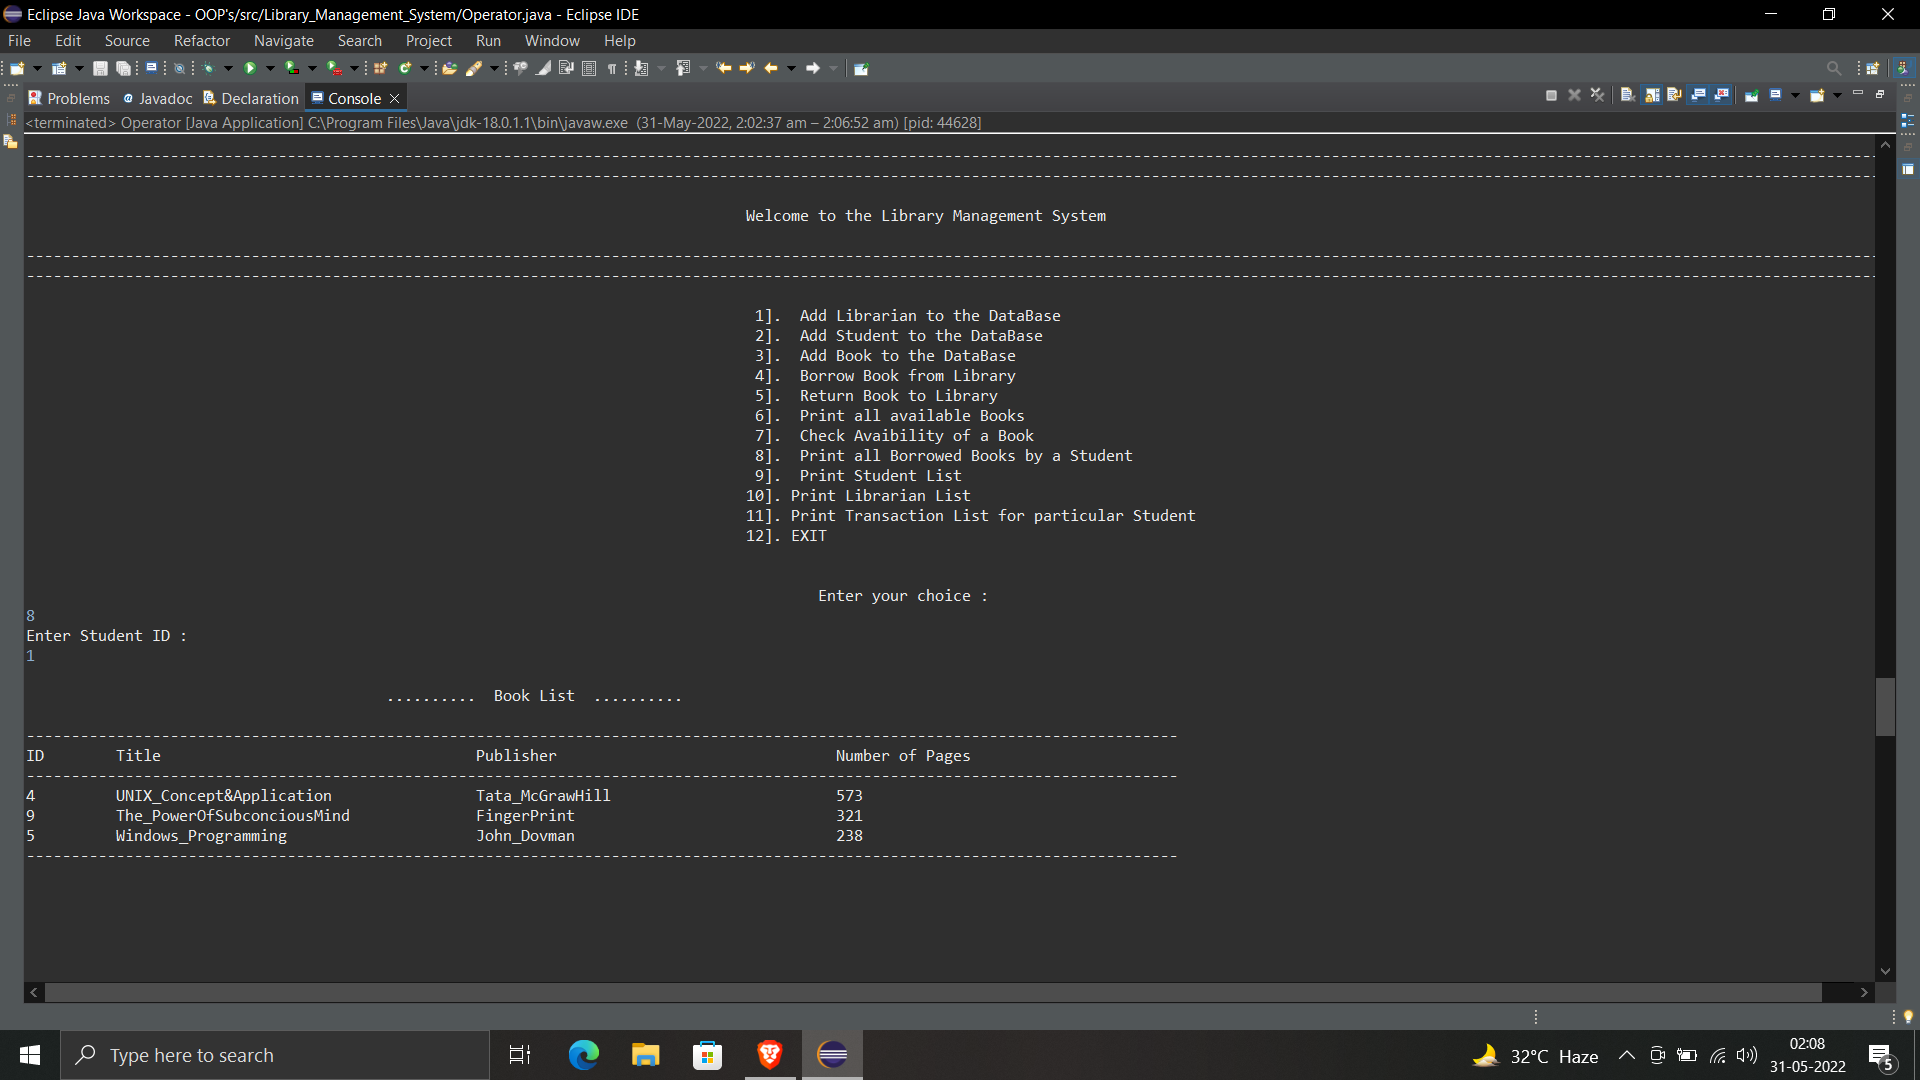Click the Clear Console icon
Image resolution: width=1920 pixels, height=1080 pixels.
[x=1627, y=95]
